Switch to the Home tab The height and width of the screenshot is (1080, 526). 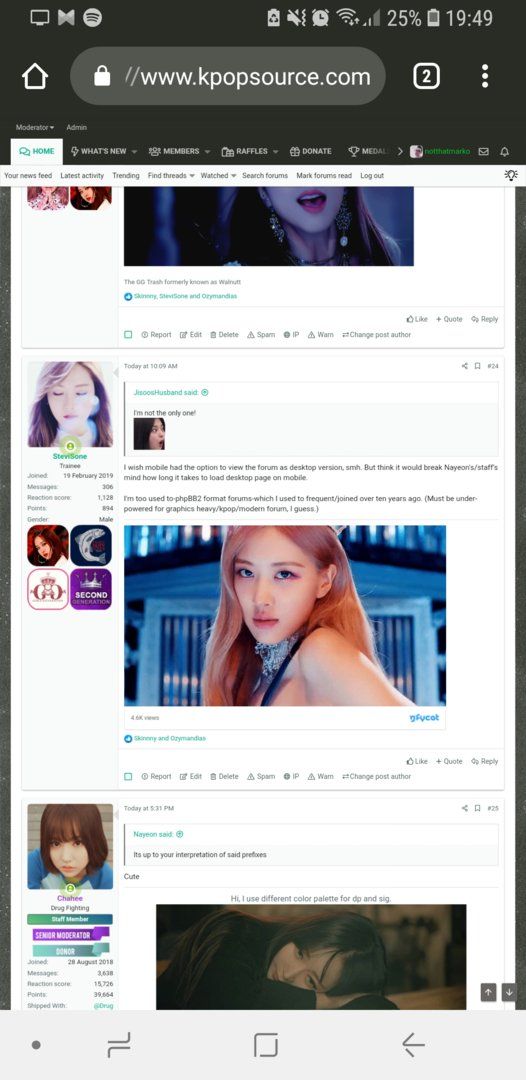tap(36, 152)
